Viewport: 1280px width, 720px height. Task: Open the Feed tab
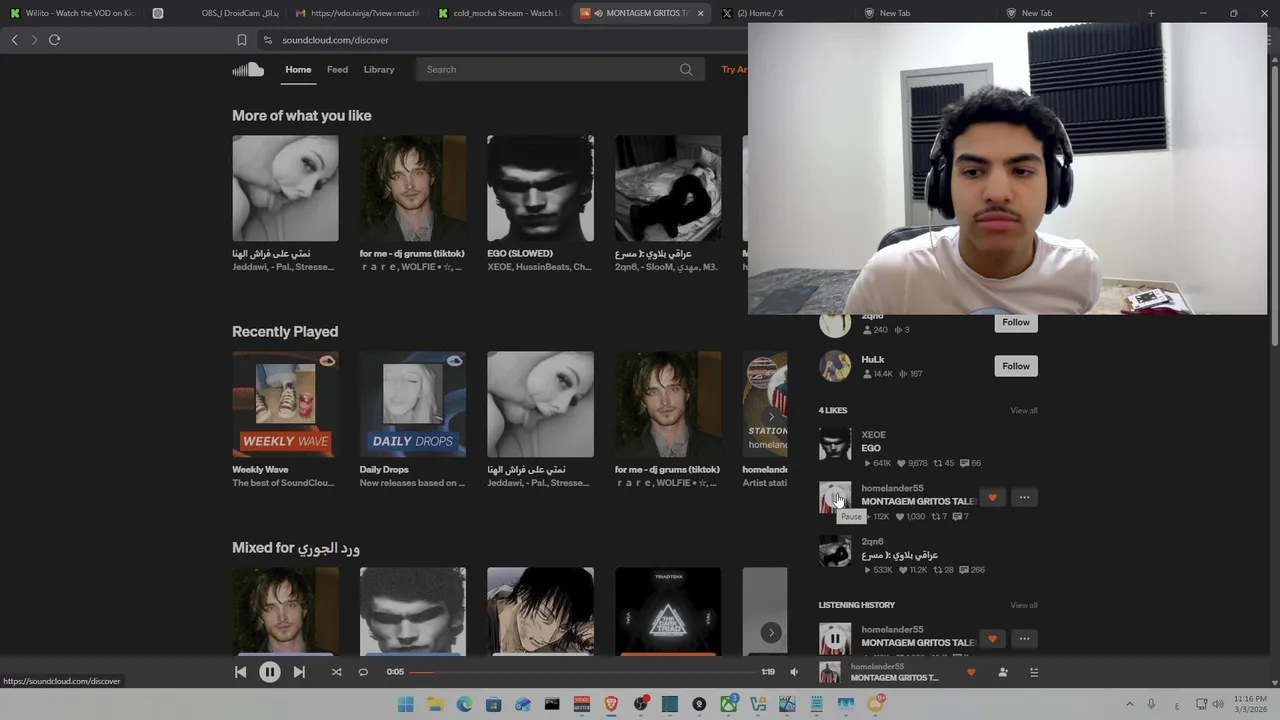coord(337,69)
